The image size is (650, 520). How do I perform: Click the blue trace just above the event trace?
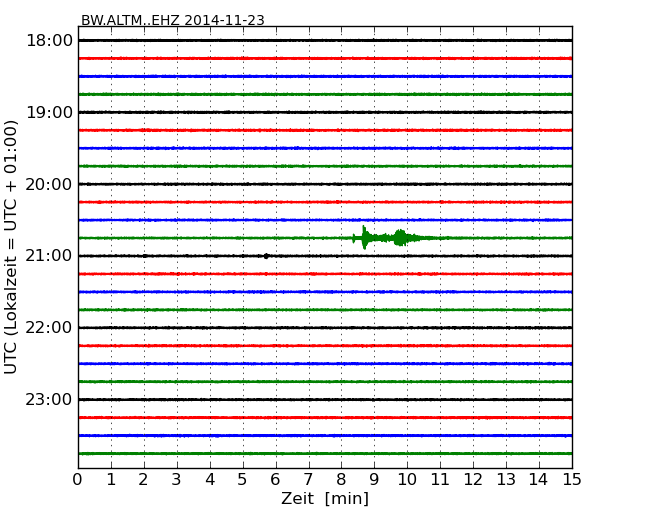325,220
